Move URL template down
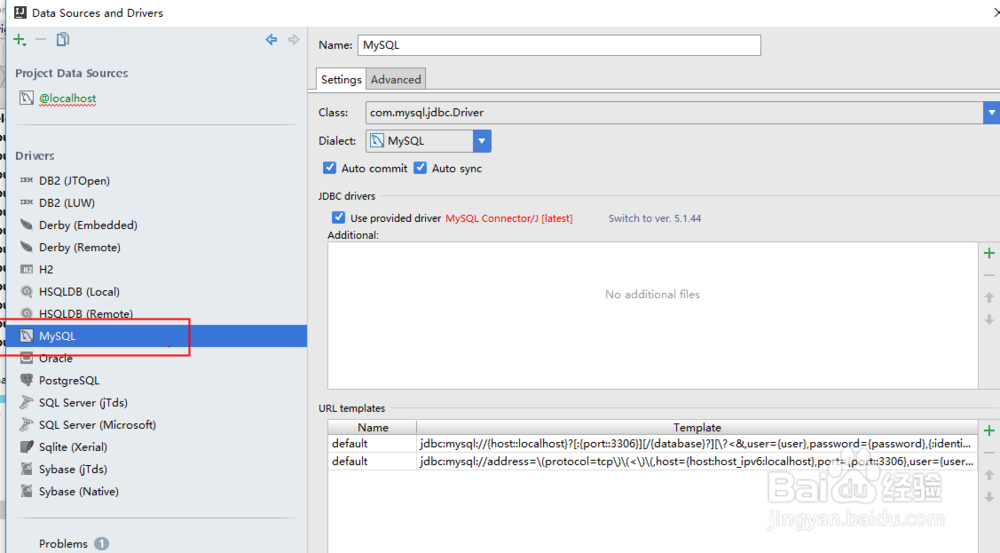 pos(989,496)
